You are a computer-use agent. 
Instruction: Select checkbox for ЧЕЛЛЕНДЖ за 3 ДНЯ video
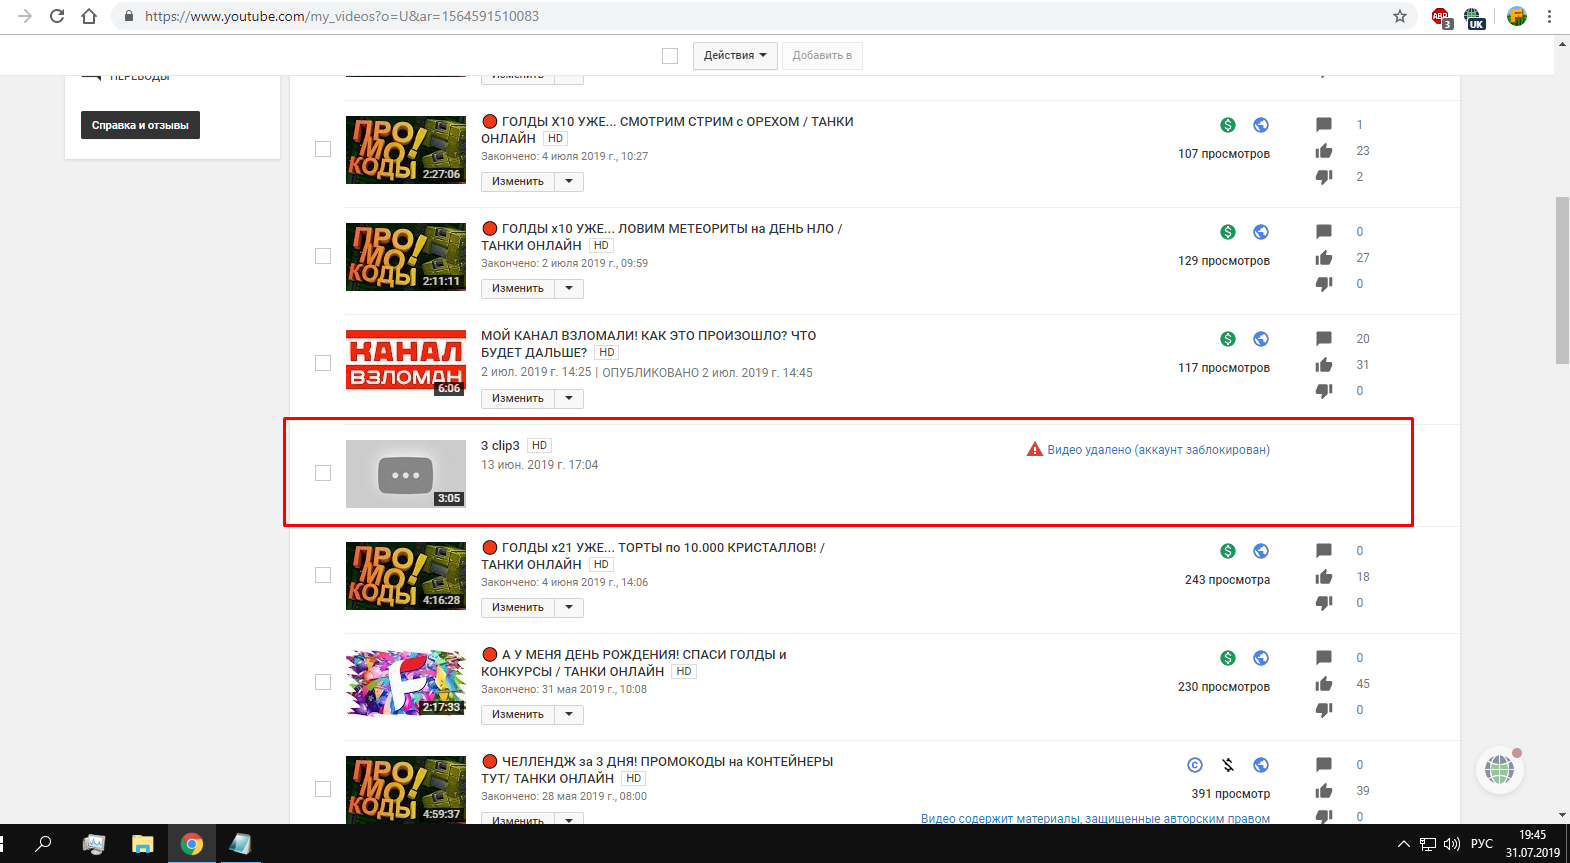tap(323, 789)
